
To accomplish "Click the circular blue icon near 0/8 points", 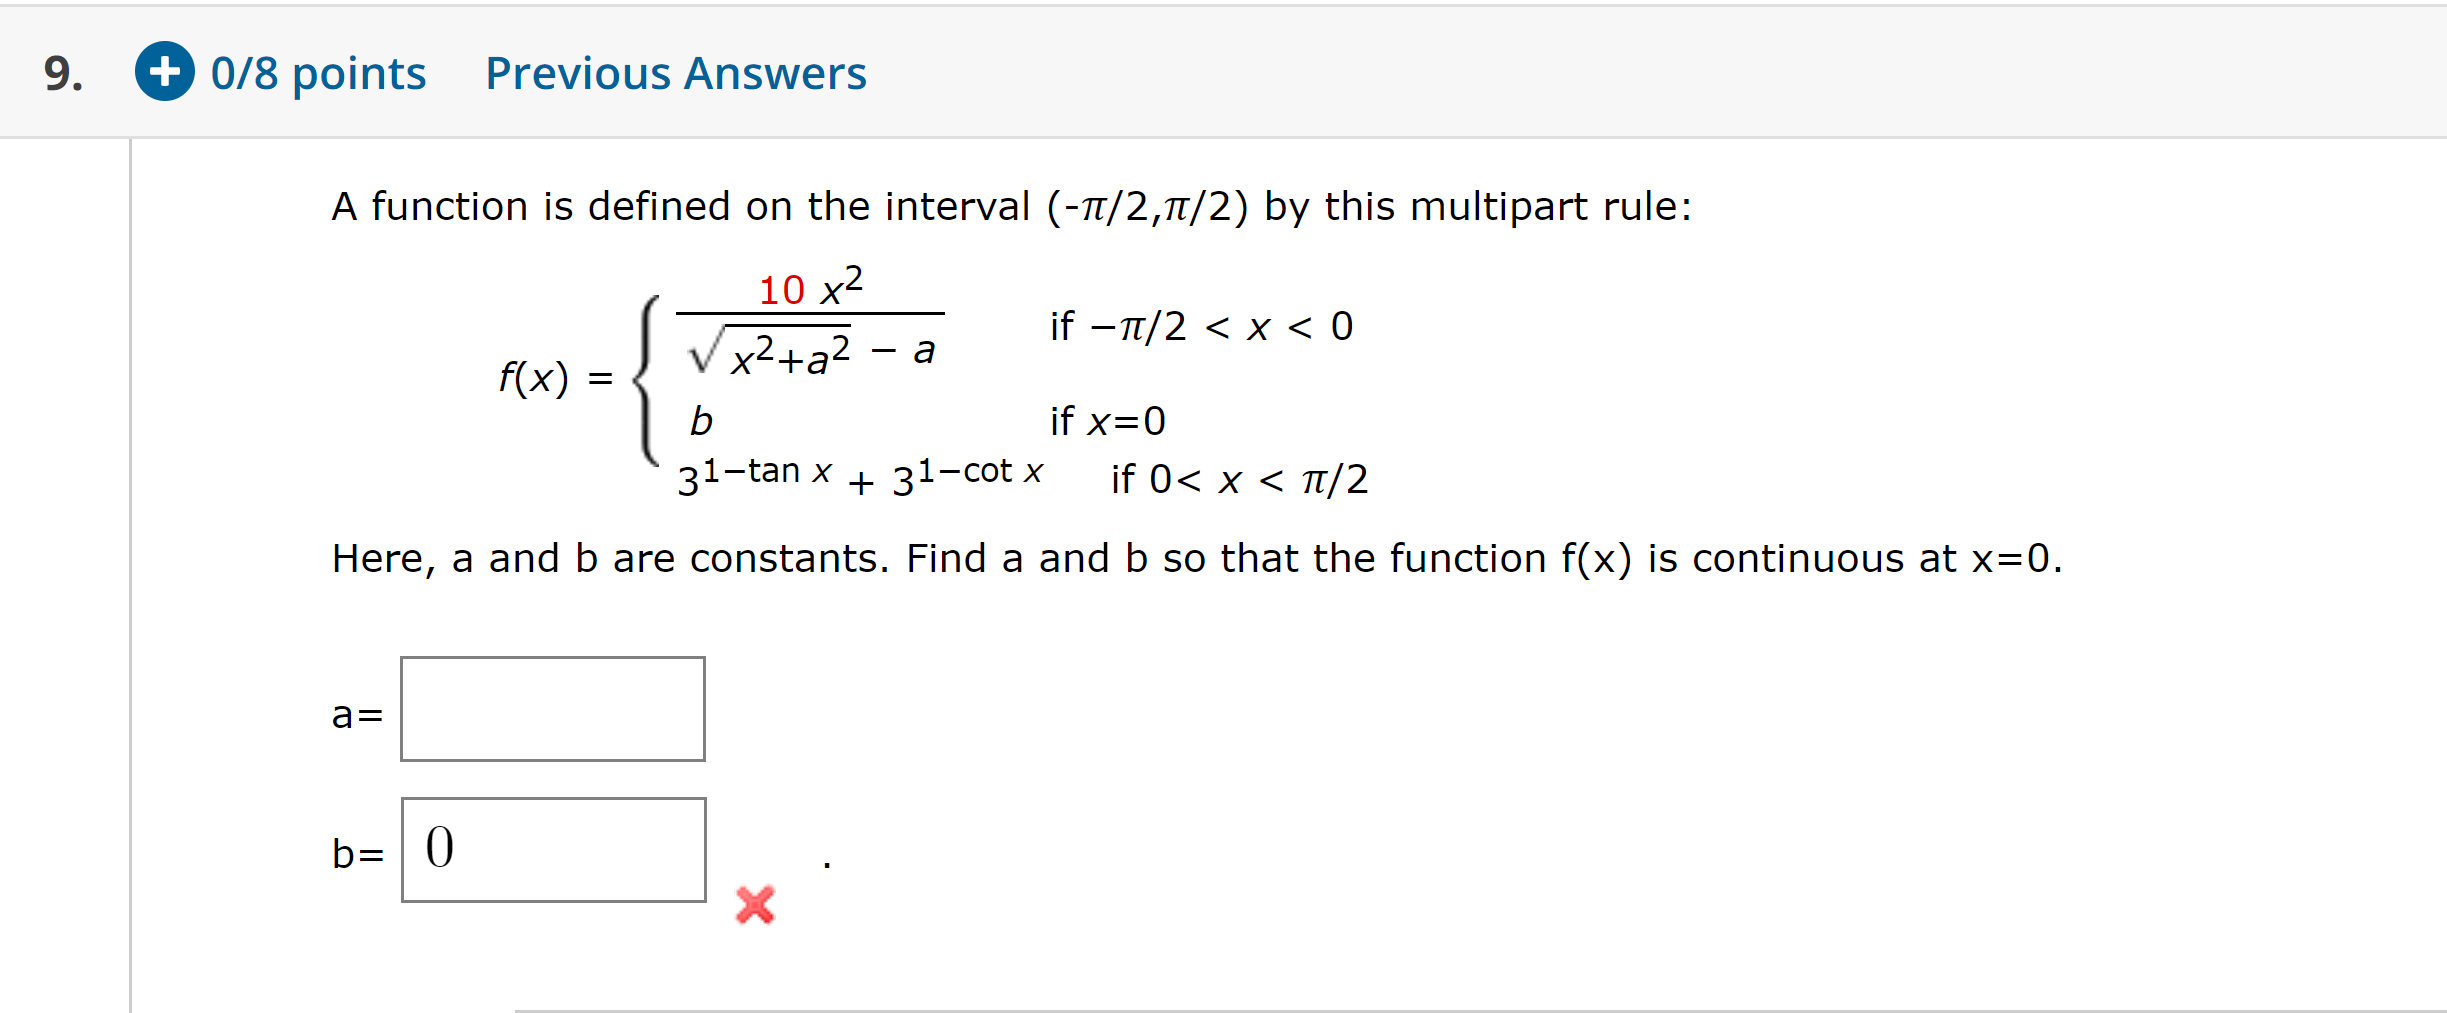I will pyautogui.click(x=163, y=72).
